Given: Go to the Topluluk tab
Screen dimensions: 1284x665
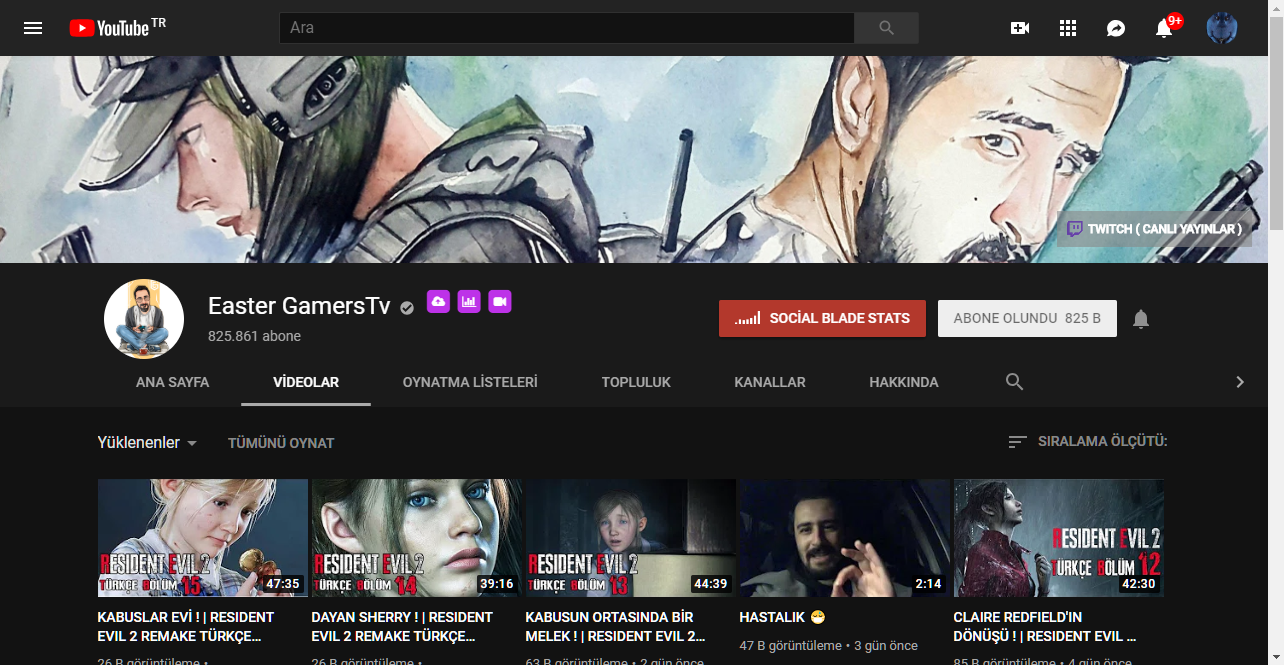Looking at the screenshot, I should click(636, 382).
